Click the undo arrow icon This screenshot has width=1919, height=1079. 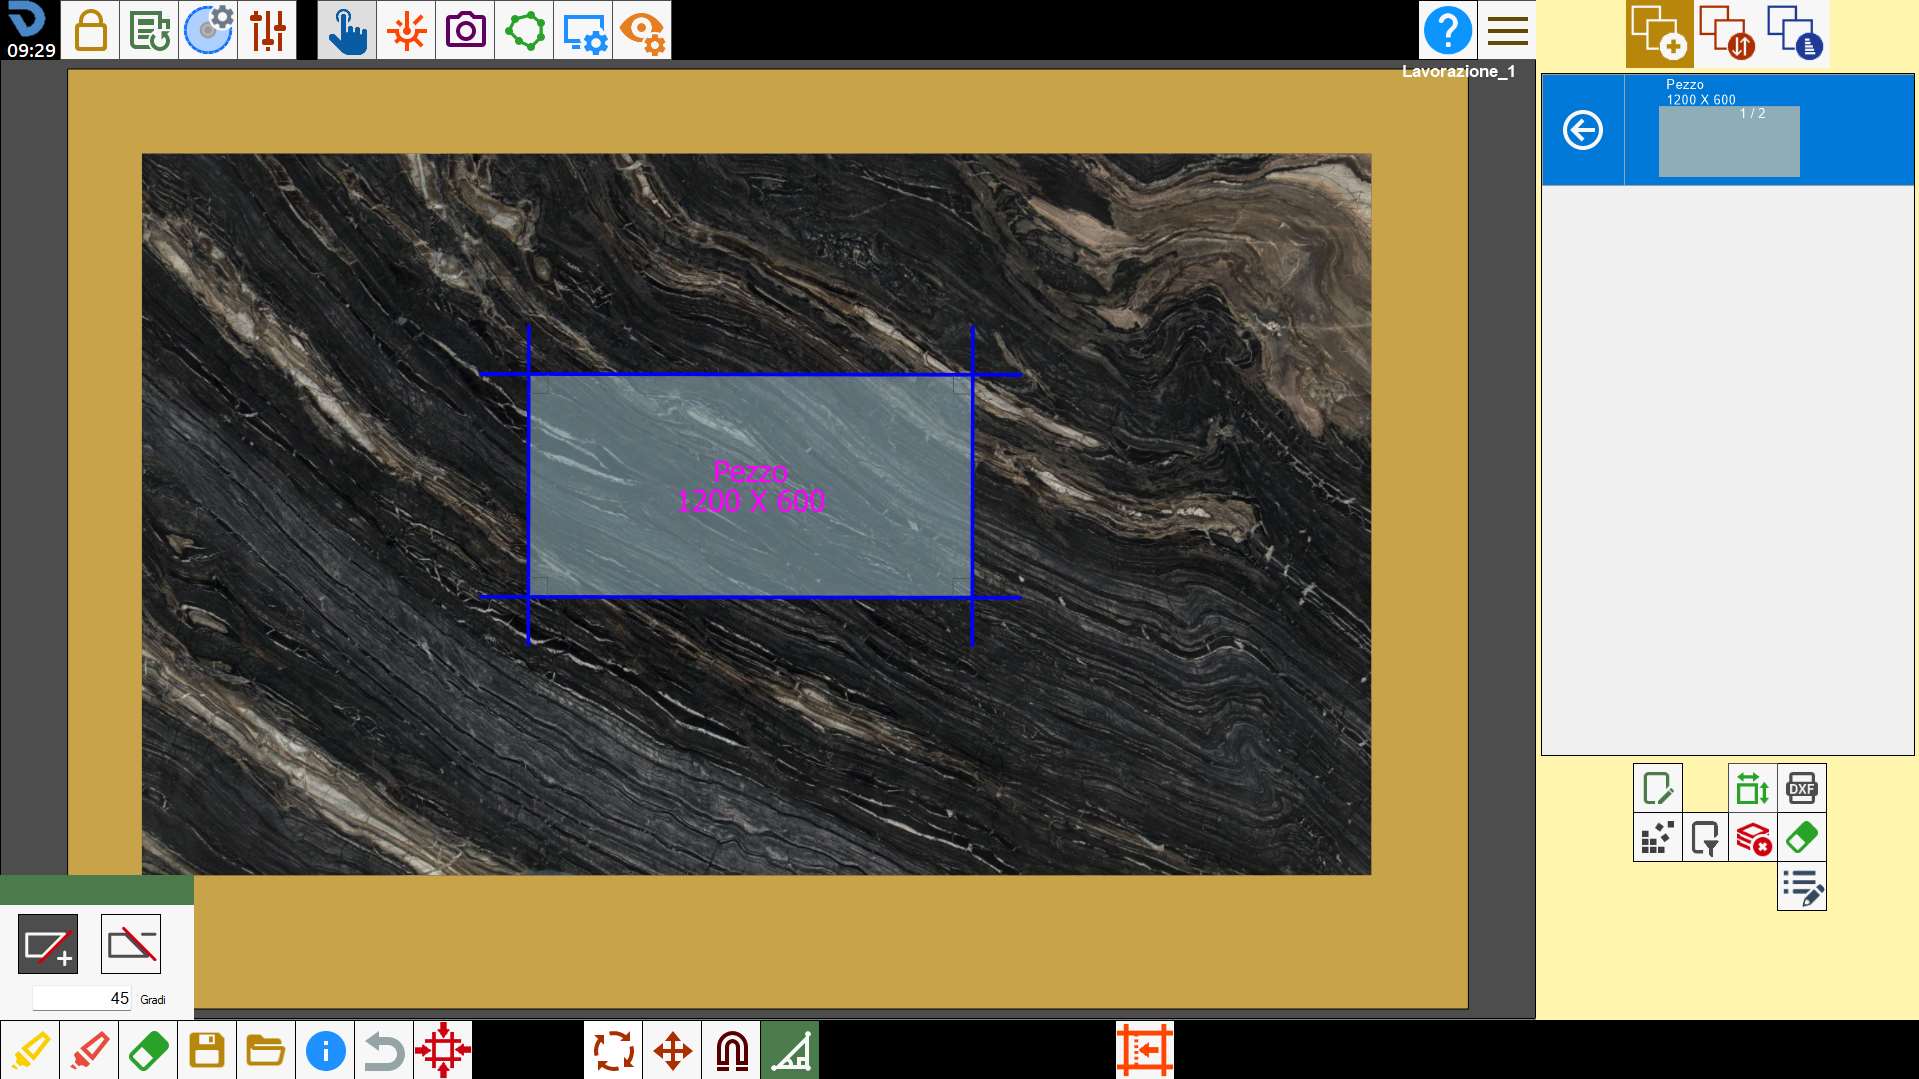click(x=383, y=1050)
